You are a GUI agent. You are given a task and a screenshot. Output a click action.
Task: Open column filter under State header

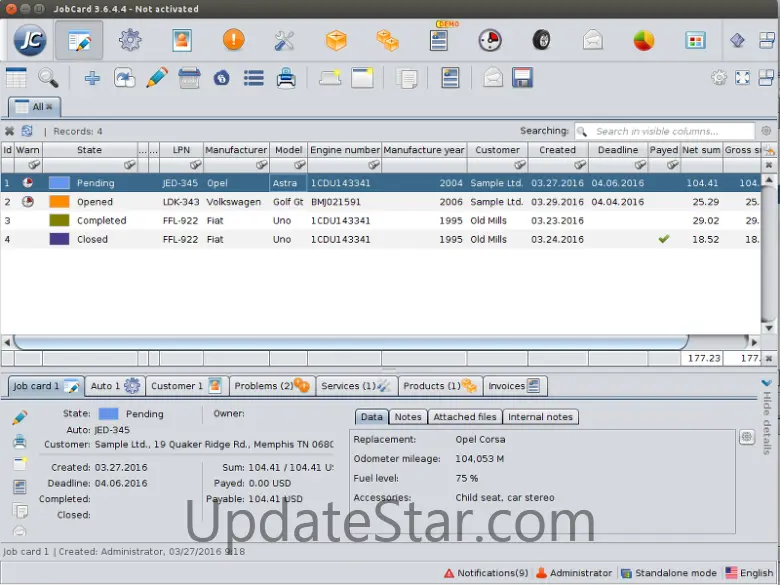tap(129, 165)
